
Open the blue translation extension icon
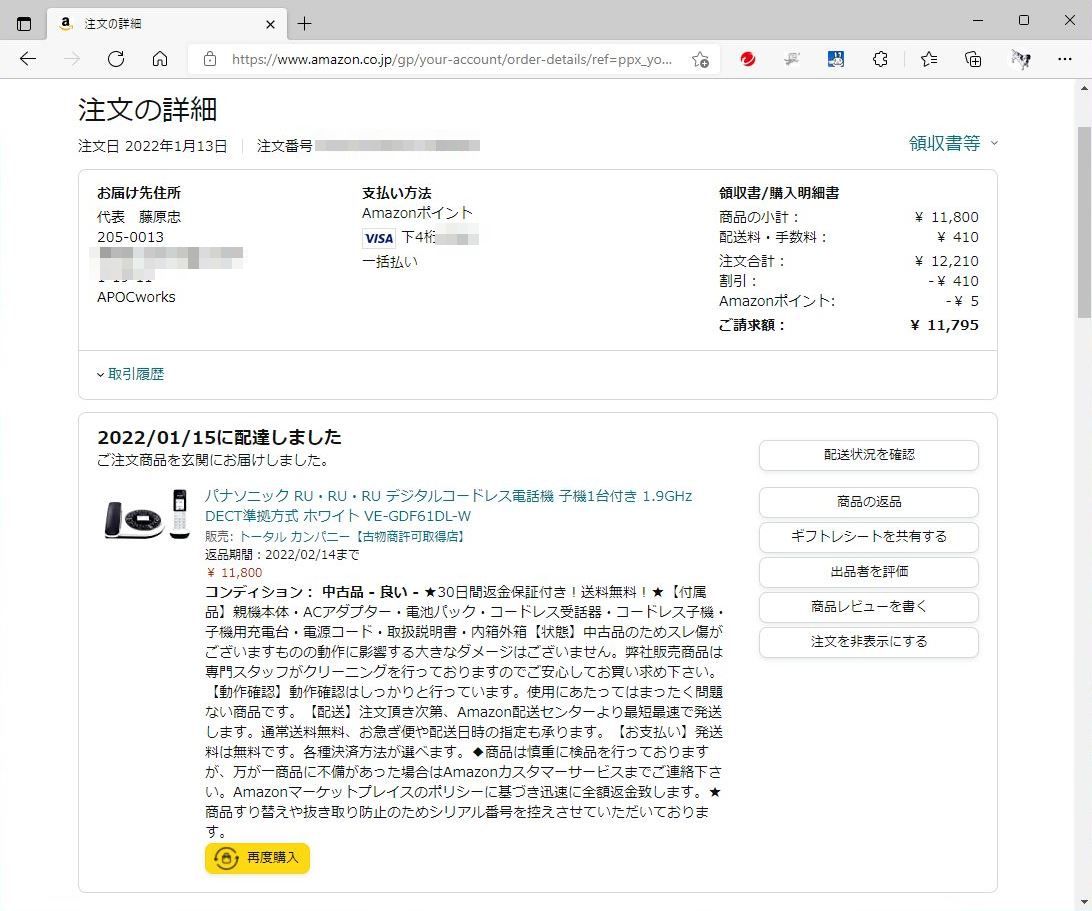836,59
